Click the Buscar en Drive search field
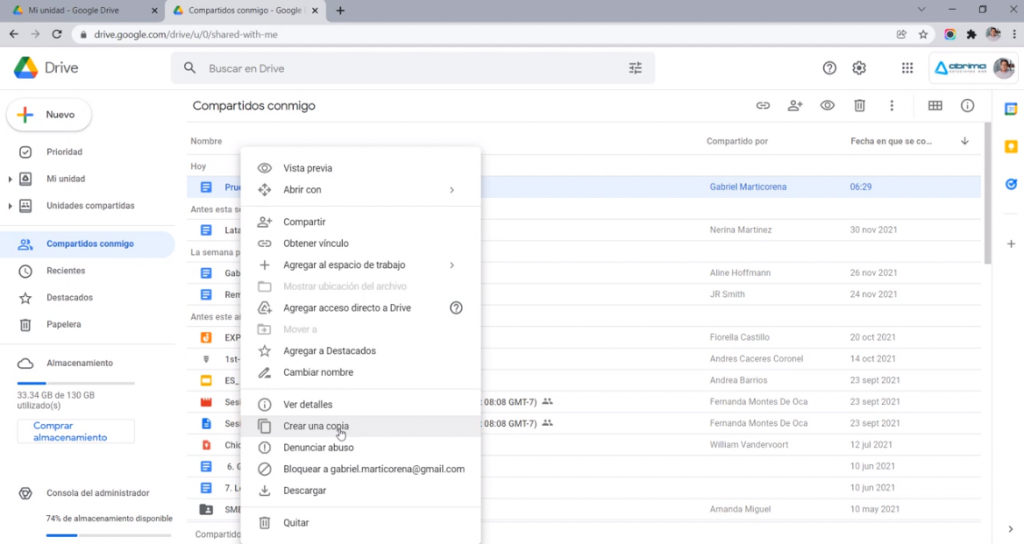This screenshot has height=544, width=1024. pyautogui.click(x=400, y=68)
